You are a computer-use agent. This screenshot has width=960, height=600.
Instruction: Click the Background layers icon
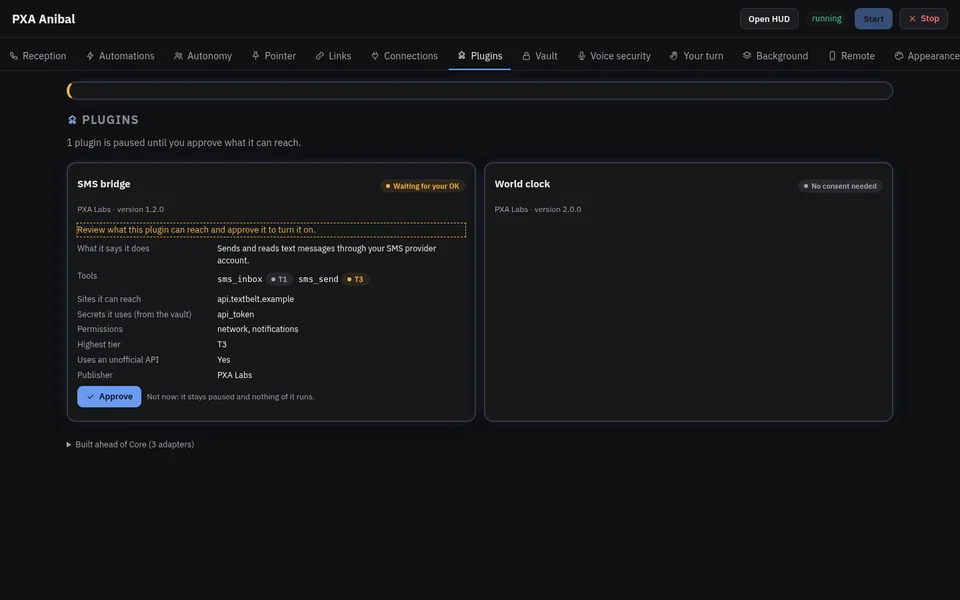[747, 56]
